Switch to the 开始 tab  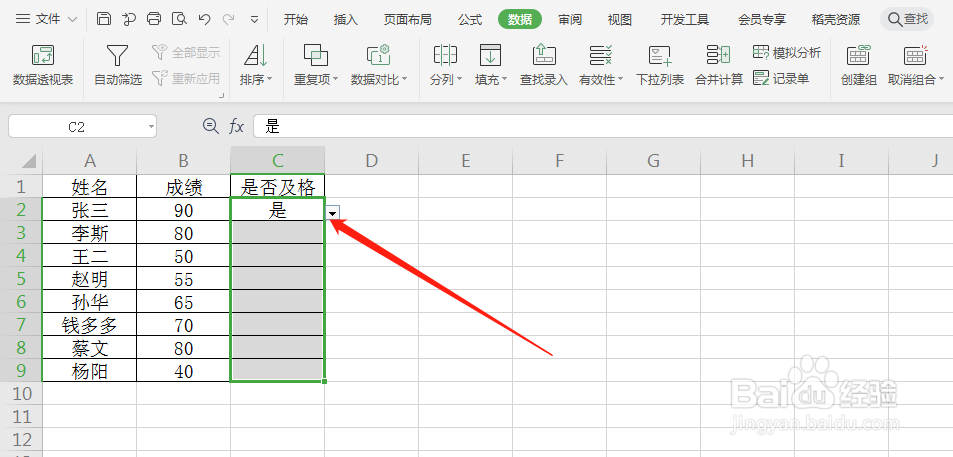[296, 19]
